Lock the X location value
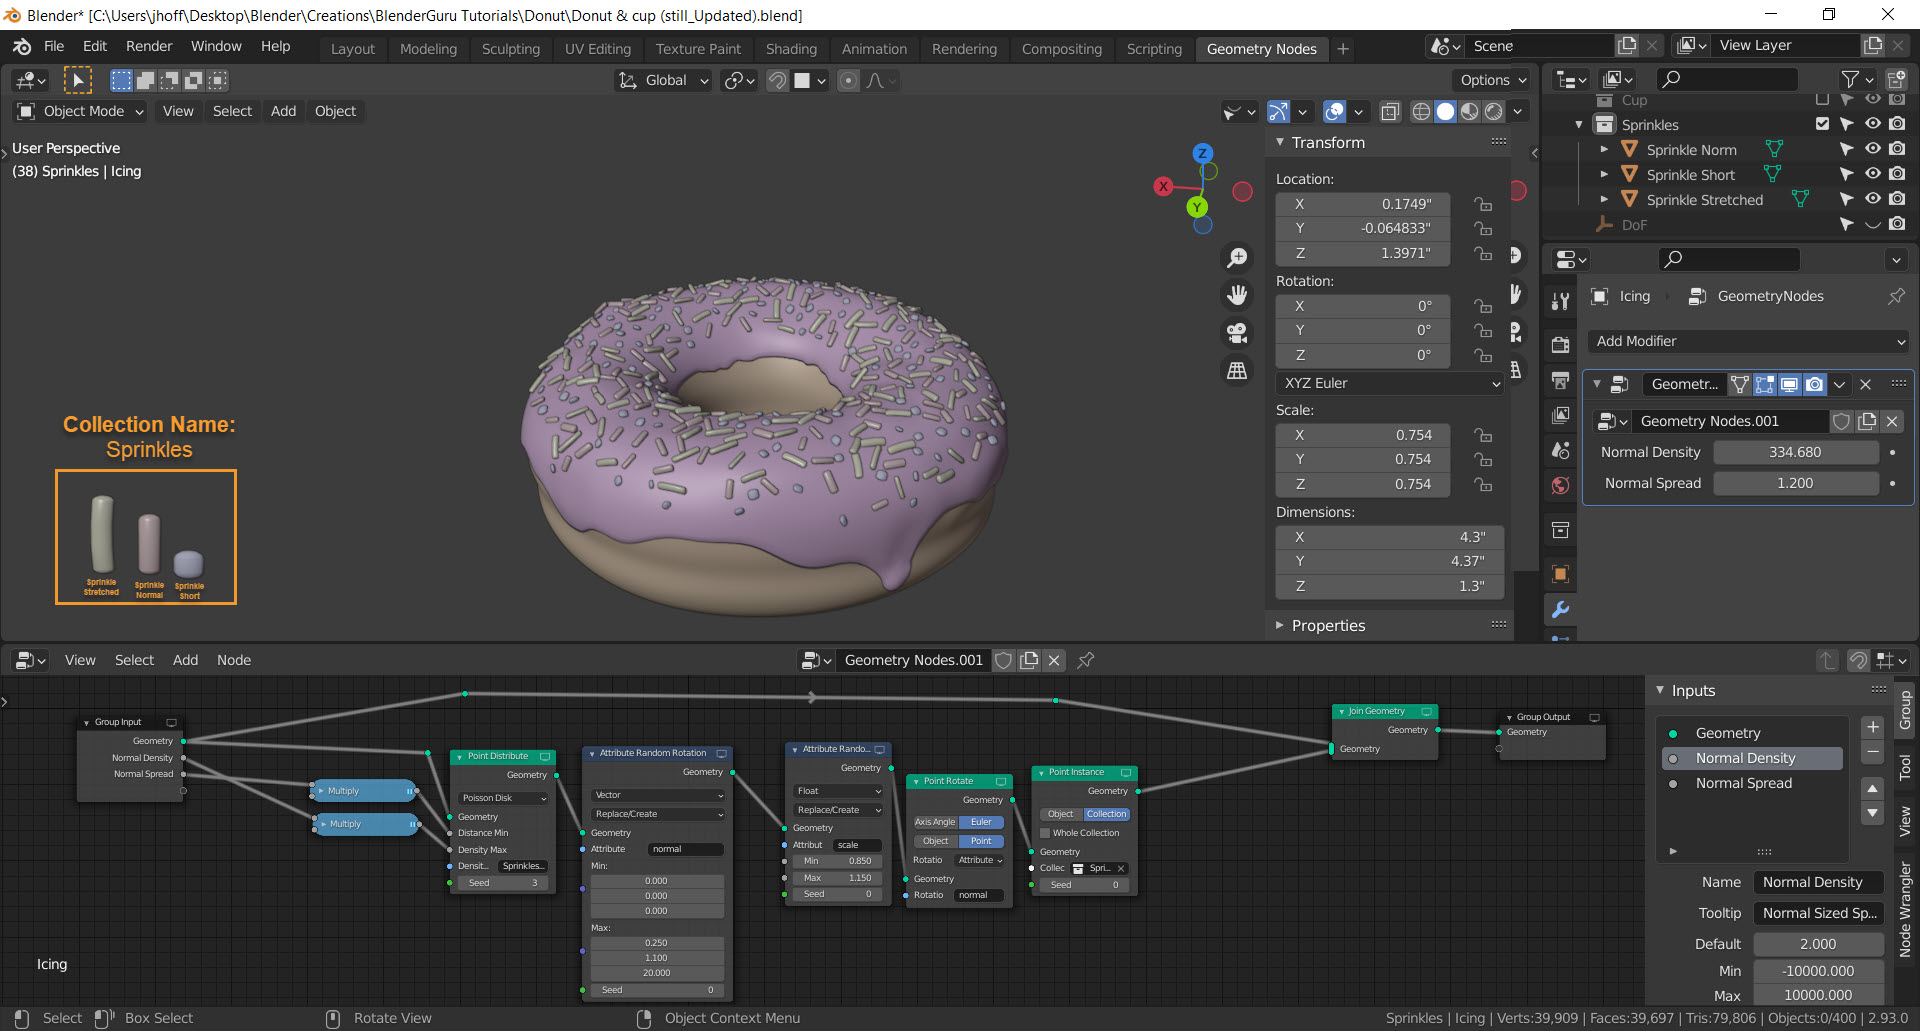This screenshot has height=1031, width=1920. tap(1483, 204)
